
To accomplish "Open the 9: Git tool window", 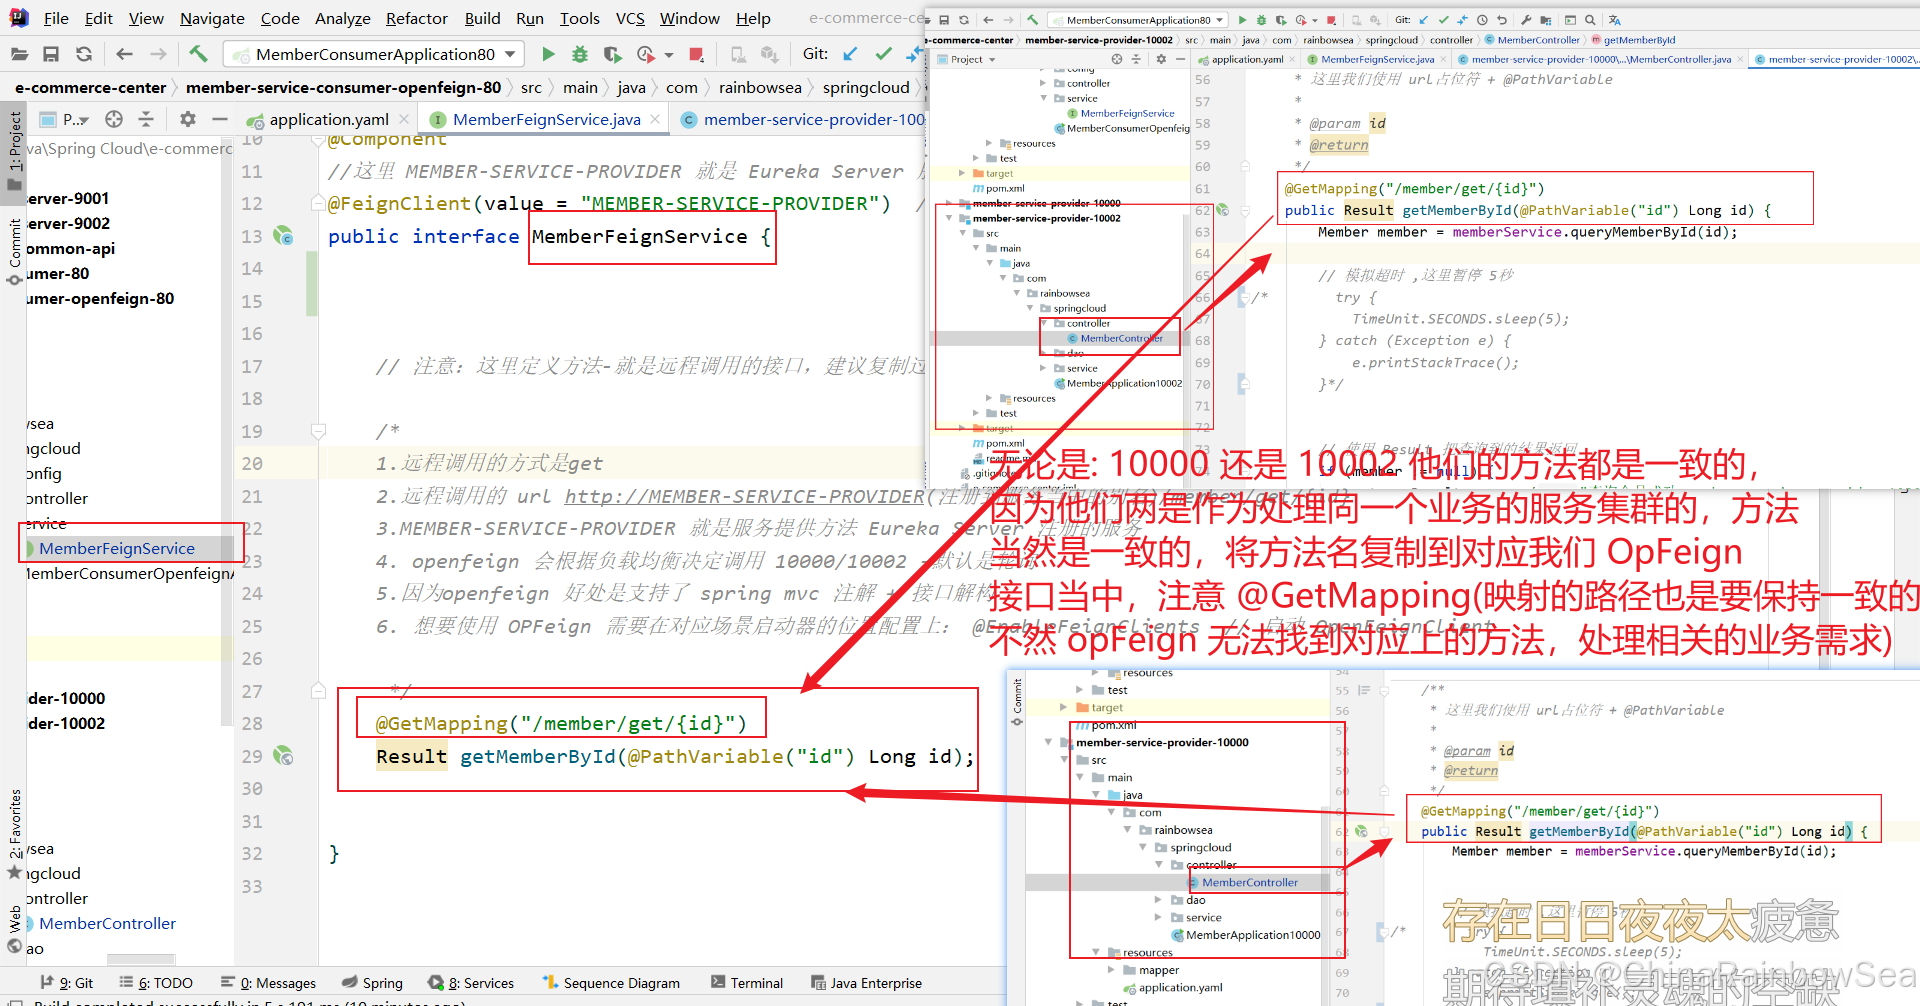I will pyautogui.click(x=67, y=983).
